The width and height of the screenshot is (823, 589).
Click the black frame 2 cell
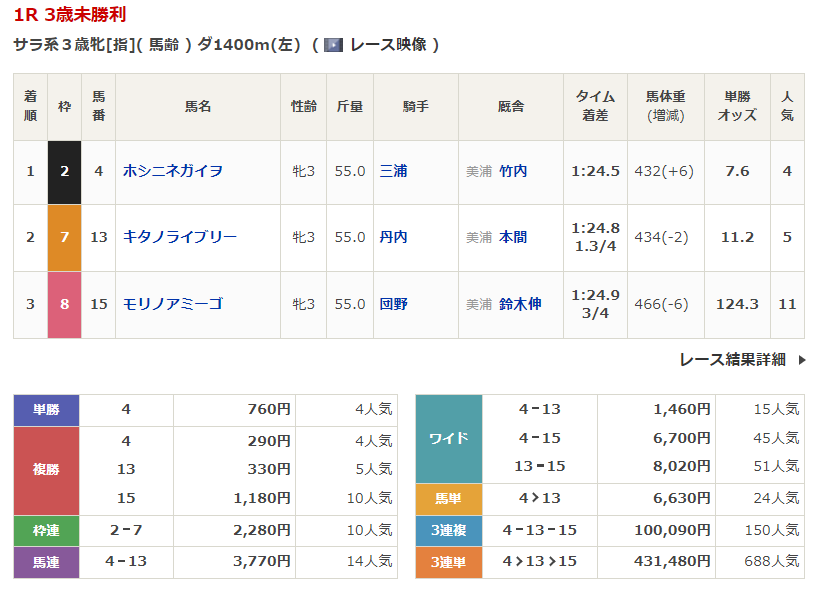[x=64, y=171]
